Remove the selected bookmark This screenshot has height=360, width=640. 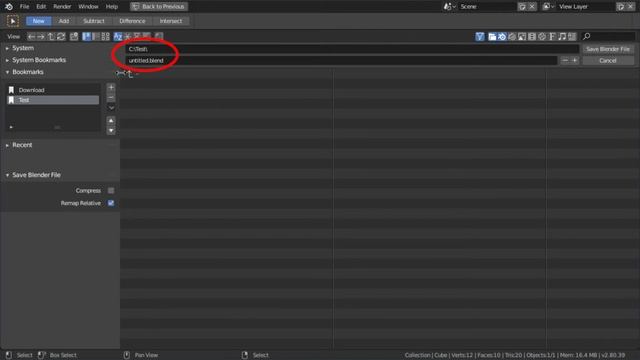[111, 98]
